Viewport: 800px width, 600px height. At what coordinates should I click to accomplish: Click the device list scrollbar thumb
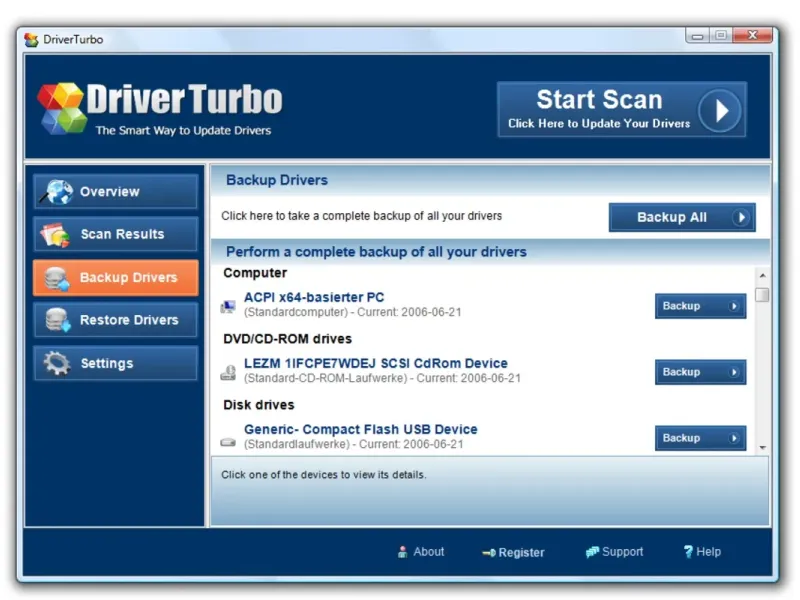click(762, 295)
